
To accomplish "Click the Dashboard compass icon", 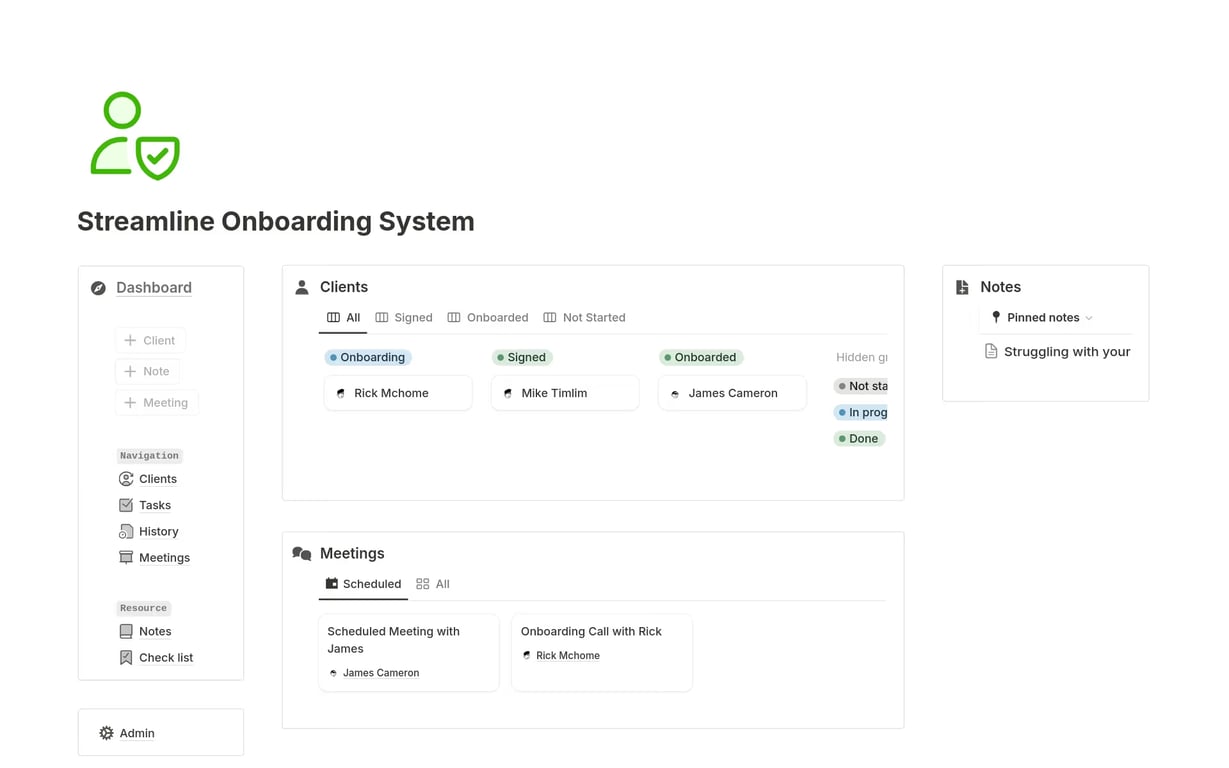I will [x=98, y=288].
